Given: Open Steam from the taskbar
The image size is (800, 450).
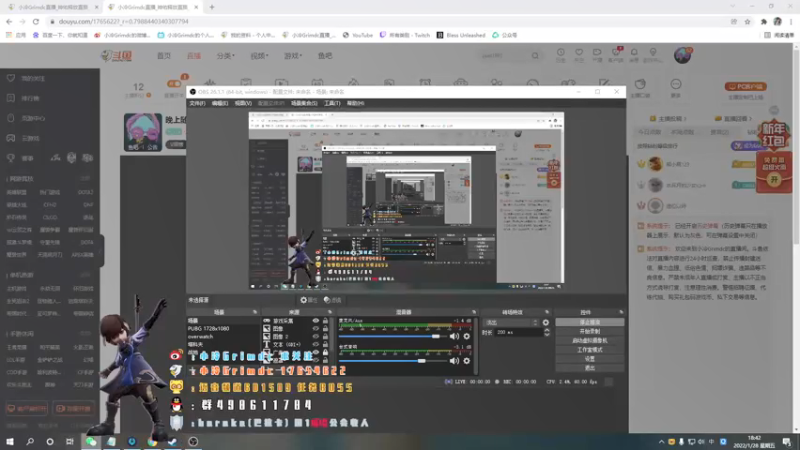Looking at the screenshot, I should point(172,441).
